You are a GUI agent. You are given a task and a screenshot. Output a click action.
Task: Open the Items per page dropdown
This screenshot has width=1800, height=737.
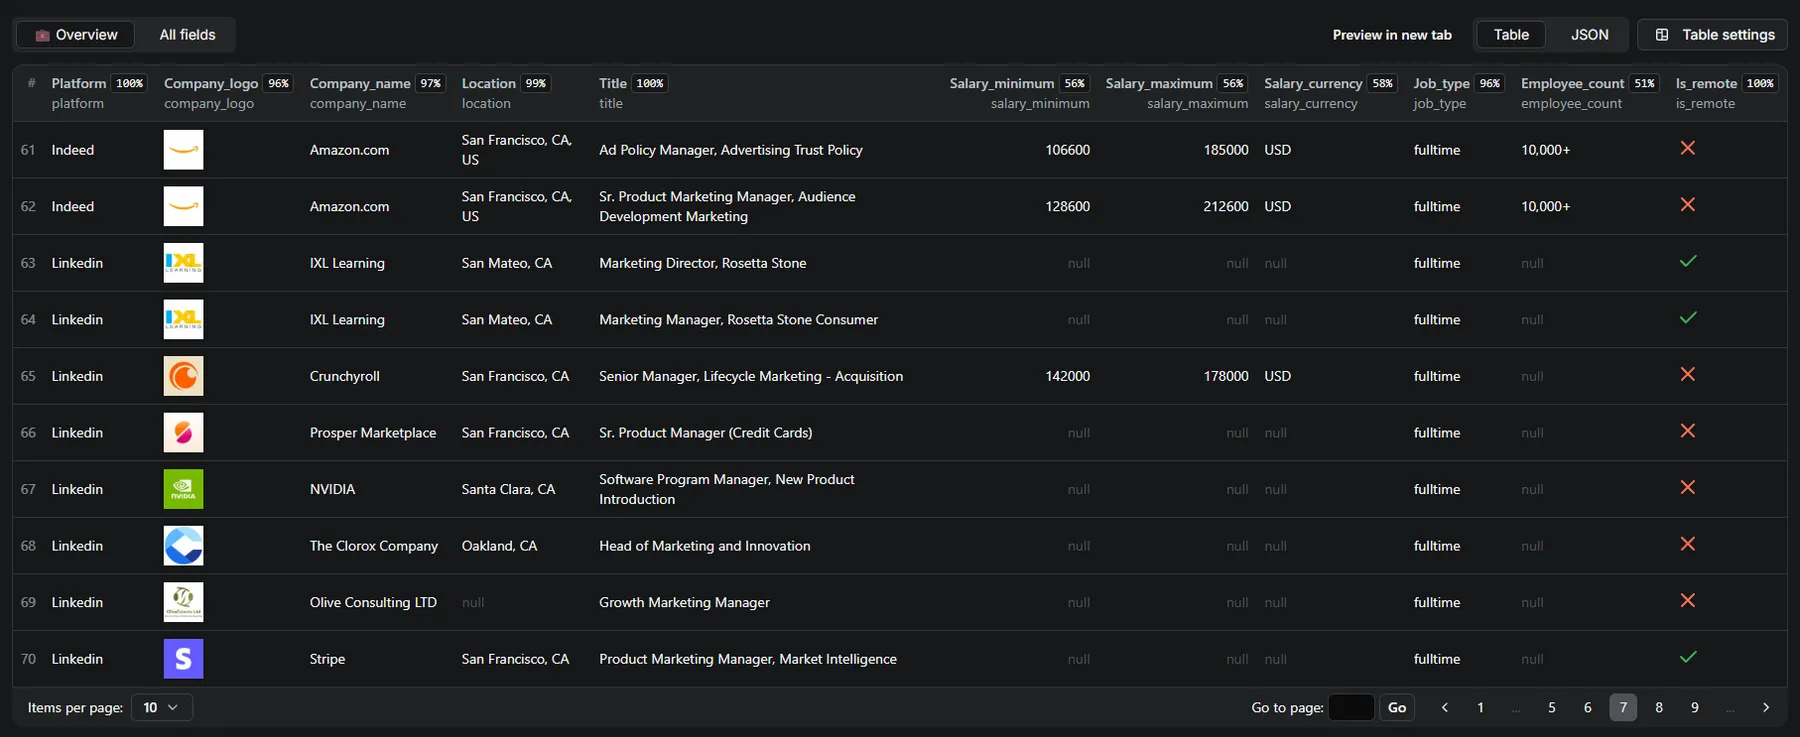point(161,707)
